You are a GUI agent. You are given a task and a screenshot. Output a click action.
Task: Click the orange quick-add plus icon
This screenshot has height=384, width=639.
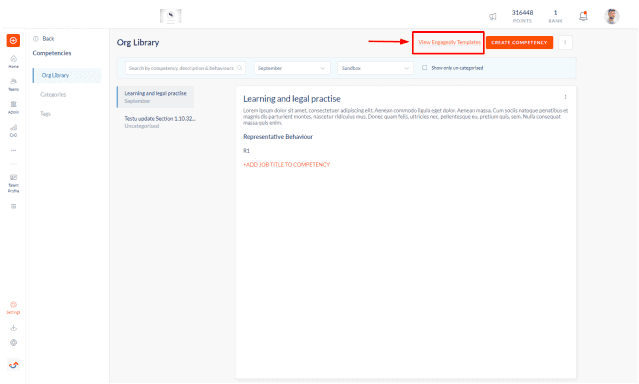click(13, 40)
